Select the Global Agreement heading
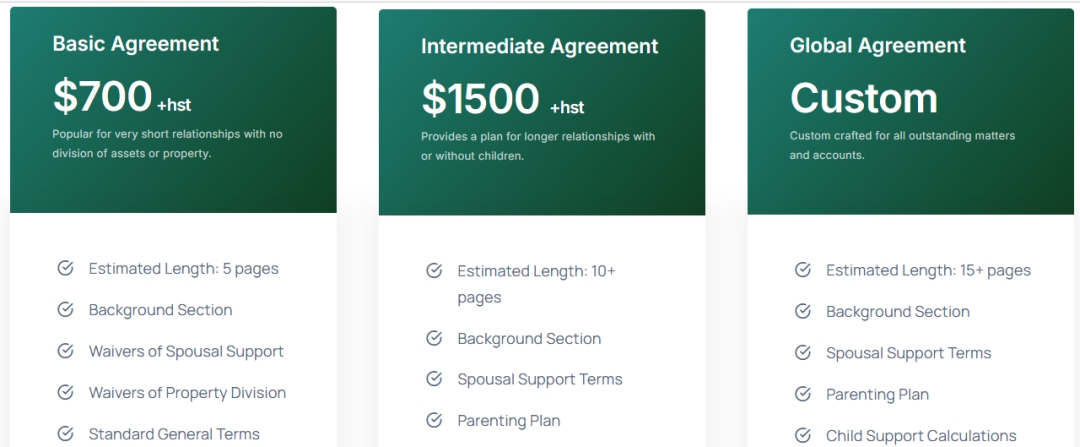 [x=878, y=45]
